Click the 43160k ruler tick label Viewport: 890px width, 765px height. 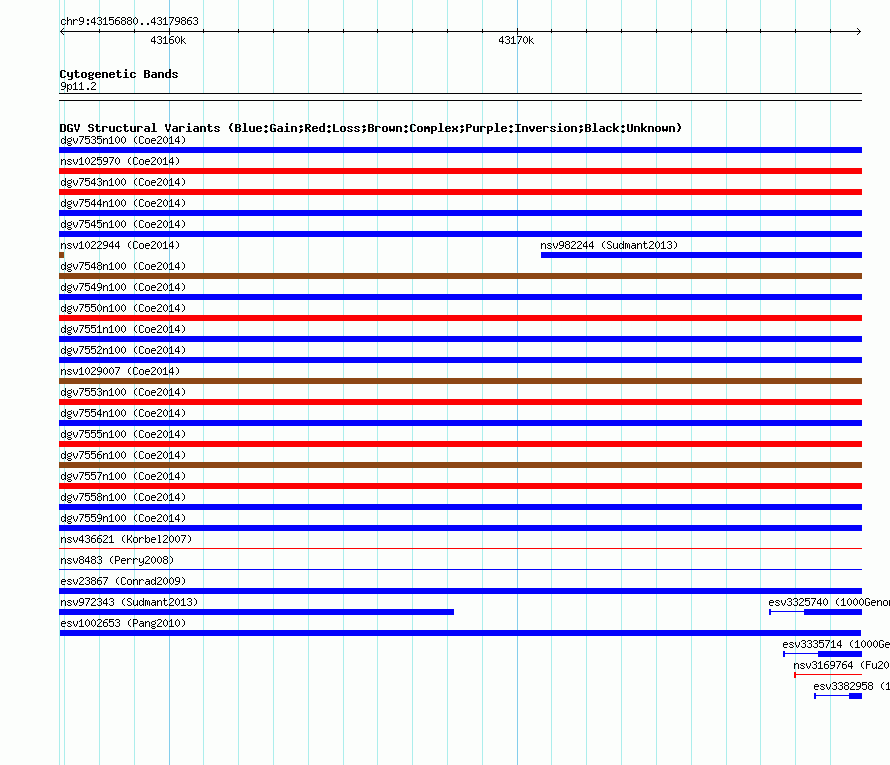[x=168, y=41]
